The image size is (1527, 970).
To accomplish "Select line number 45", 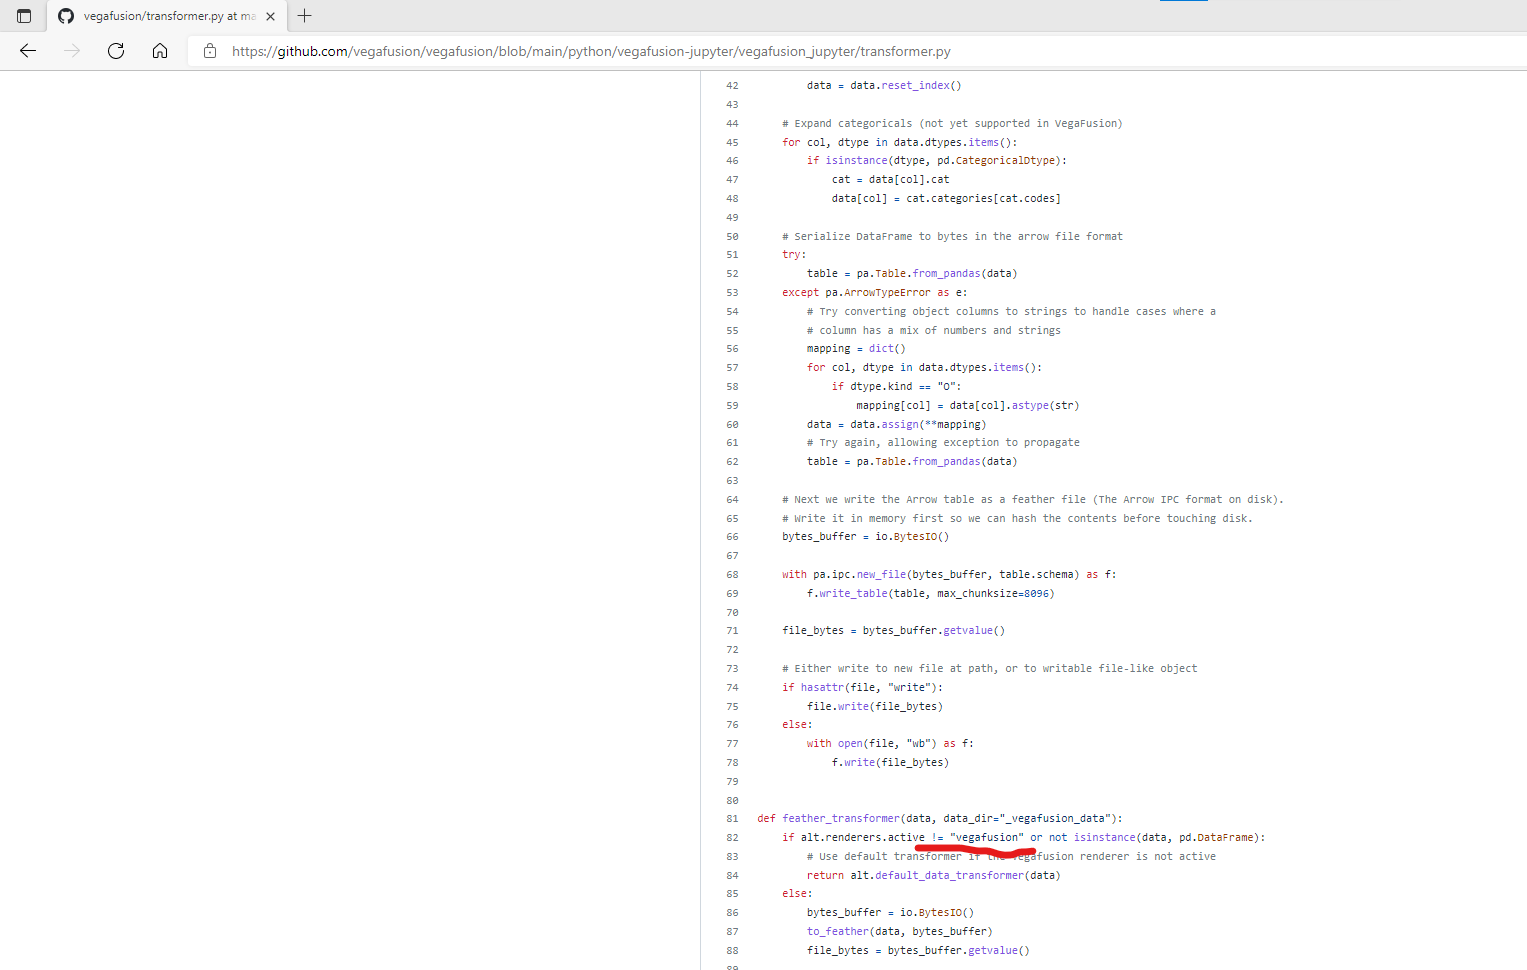I will (732, 142).
